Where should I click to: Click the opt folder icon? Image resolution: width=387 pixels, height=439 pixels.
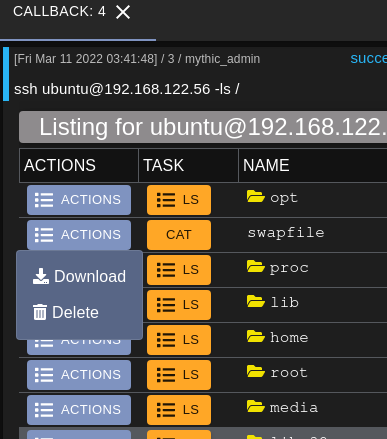pyautogui.click(x=256, y=196)
